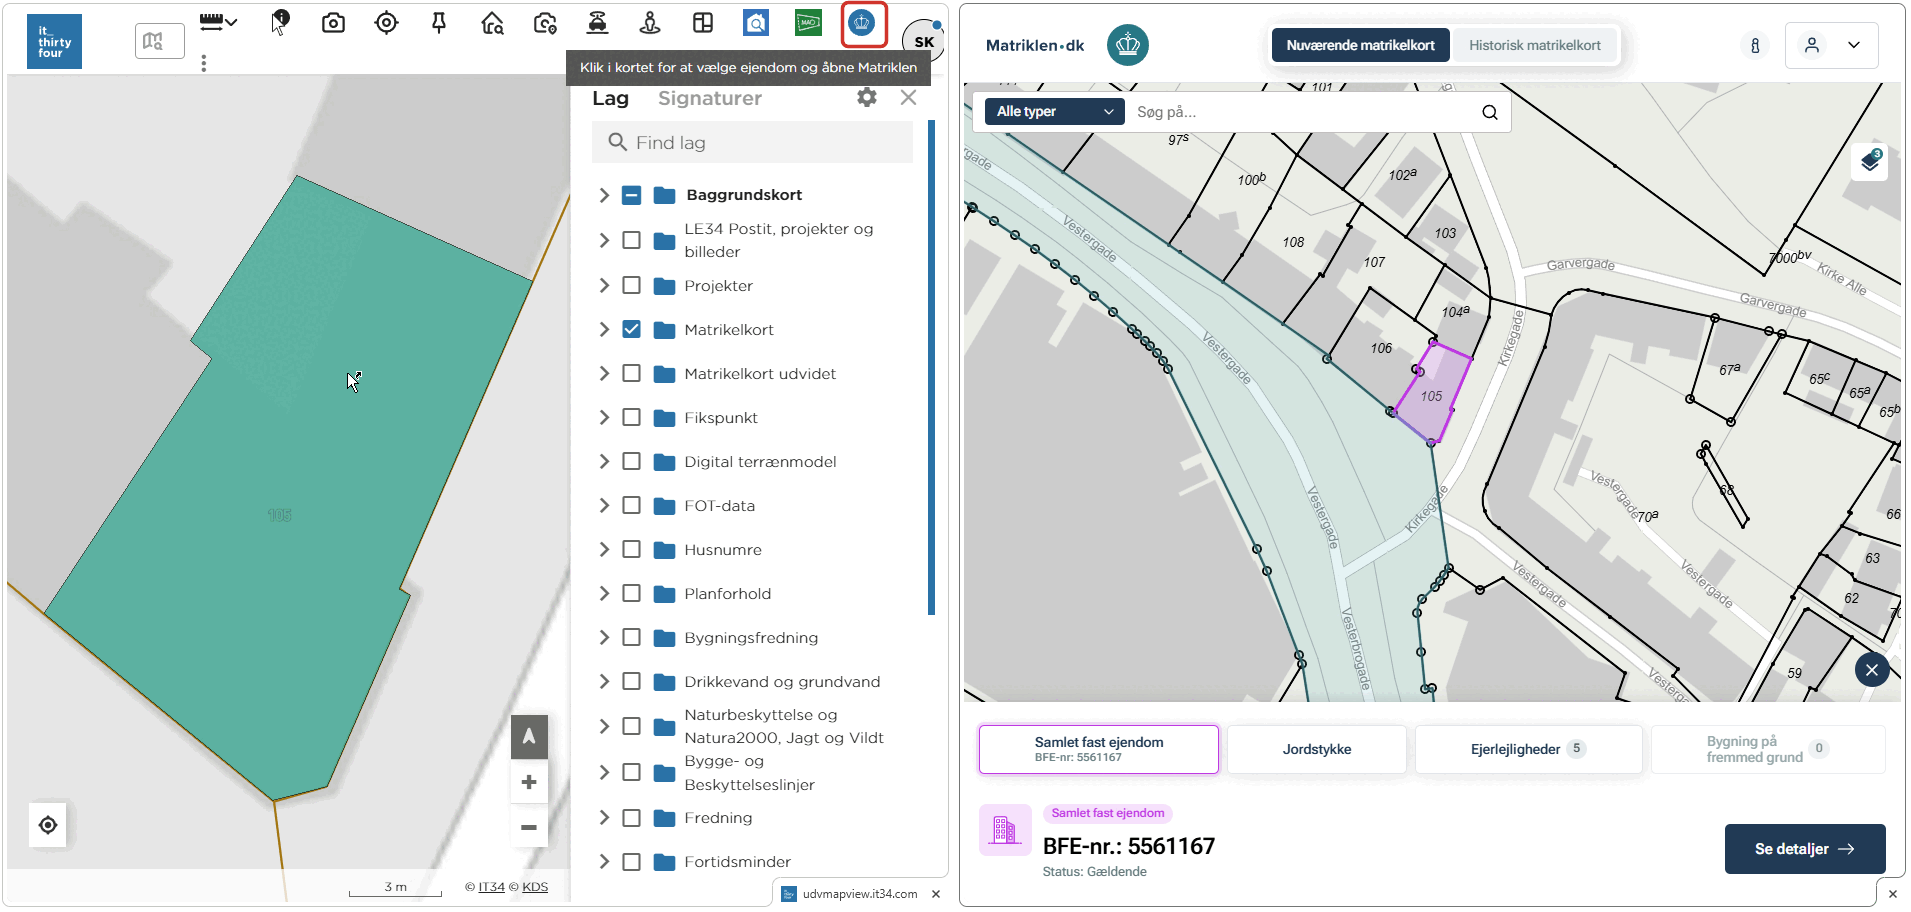Expand the Baggrundskort folder
This screenshot has height=912, width=1911.
(604, 195)
